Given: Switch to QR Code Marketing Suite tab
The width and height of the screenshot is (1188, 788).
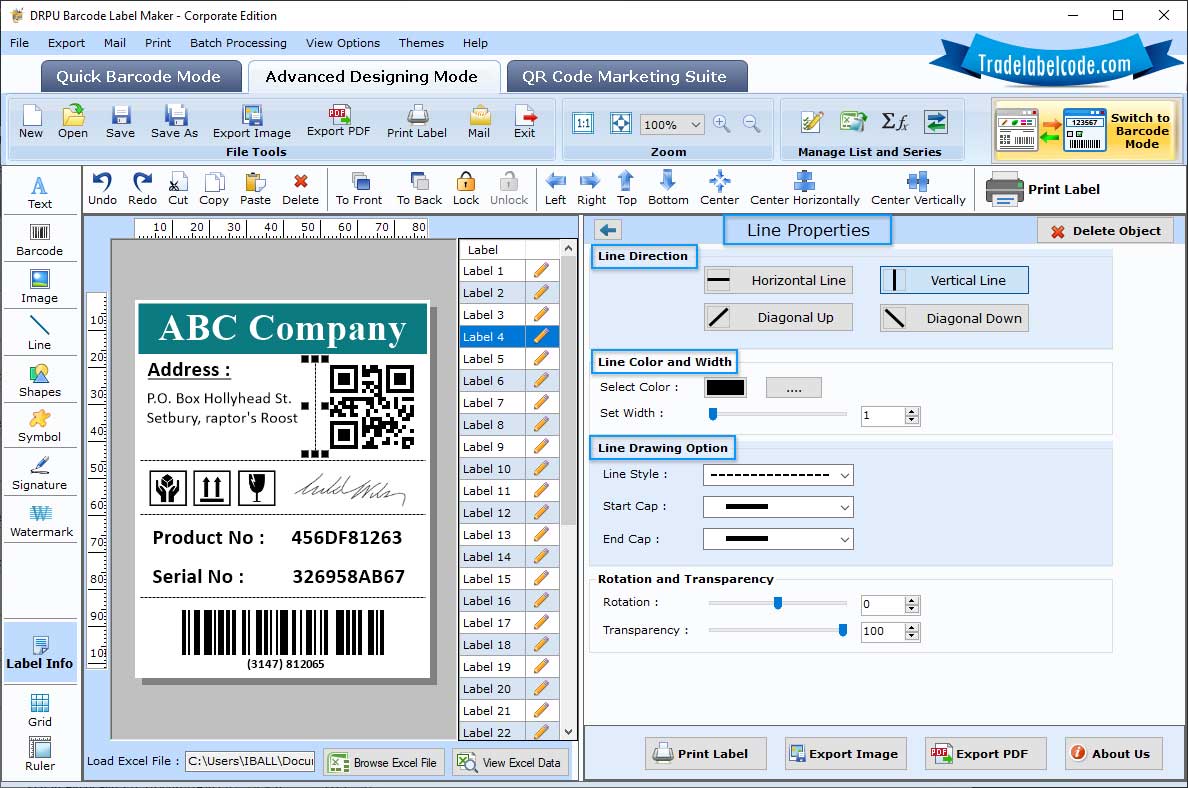Looking at the screenshot, I should pos(627,77).
